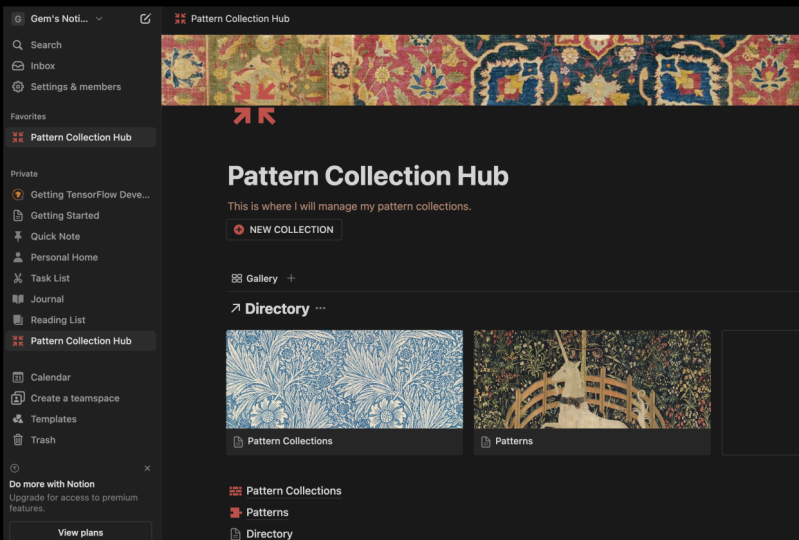The height and width of the screenshot is (540, 799).
Task: Click the Templates label in the sidebar
Action: point(54,419)
